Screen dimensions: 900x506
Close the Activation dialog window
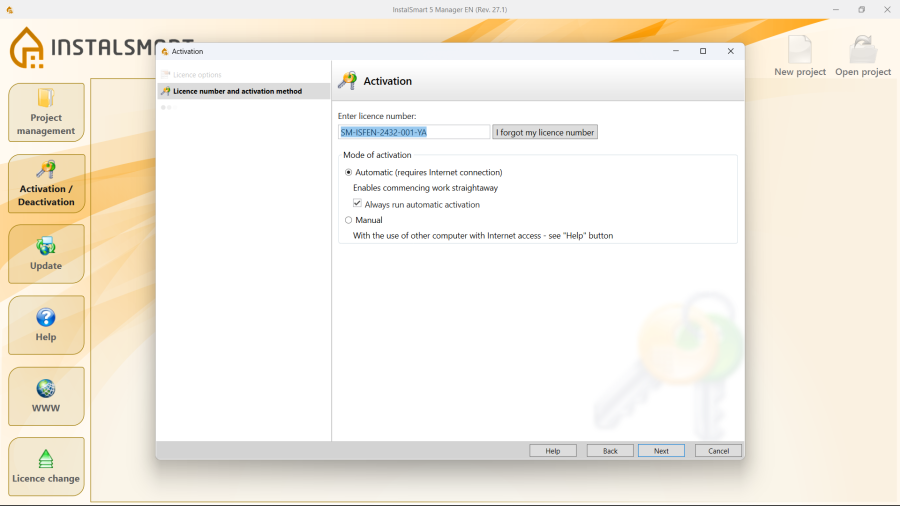point(731,51)
